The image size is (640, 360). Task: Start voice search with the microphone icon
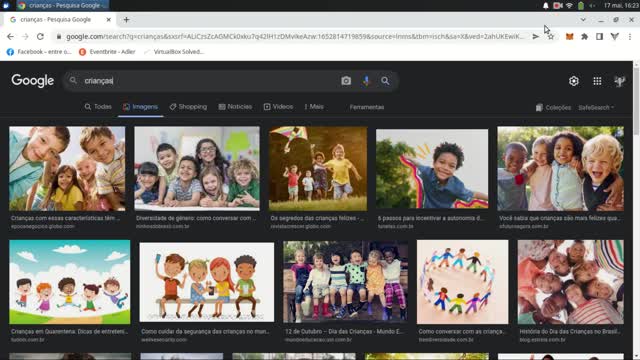coord(366,81)
